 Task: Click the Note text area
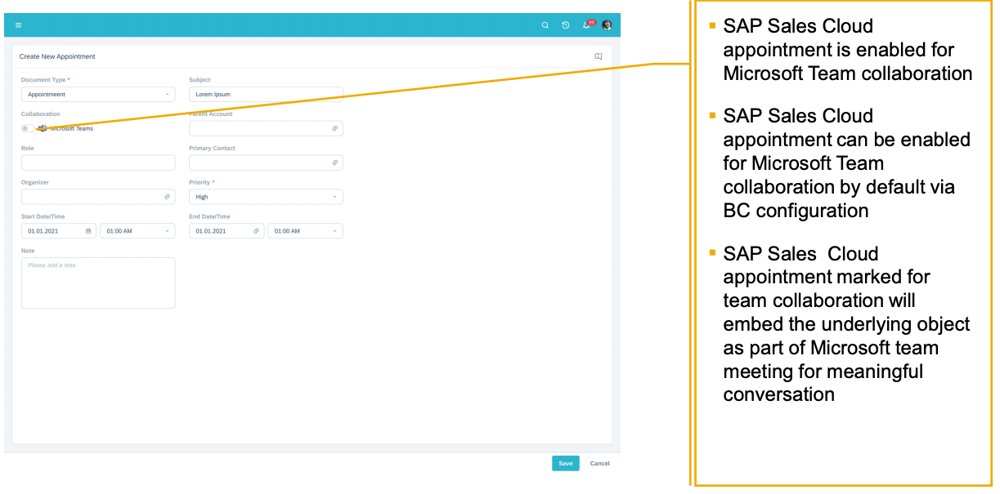click(98, 283)
